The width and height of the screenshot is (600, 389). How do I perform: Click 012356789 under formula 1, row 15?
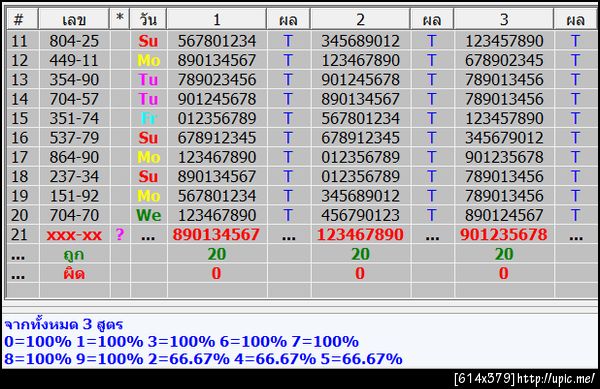217,118
